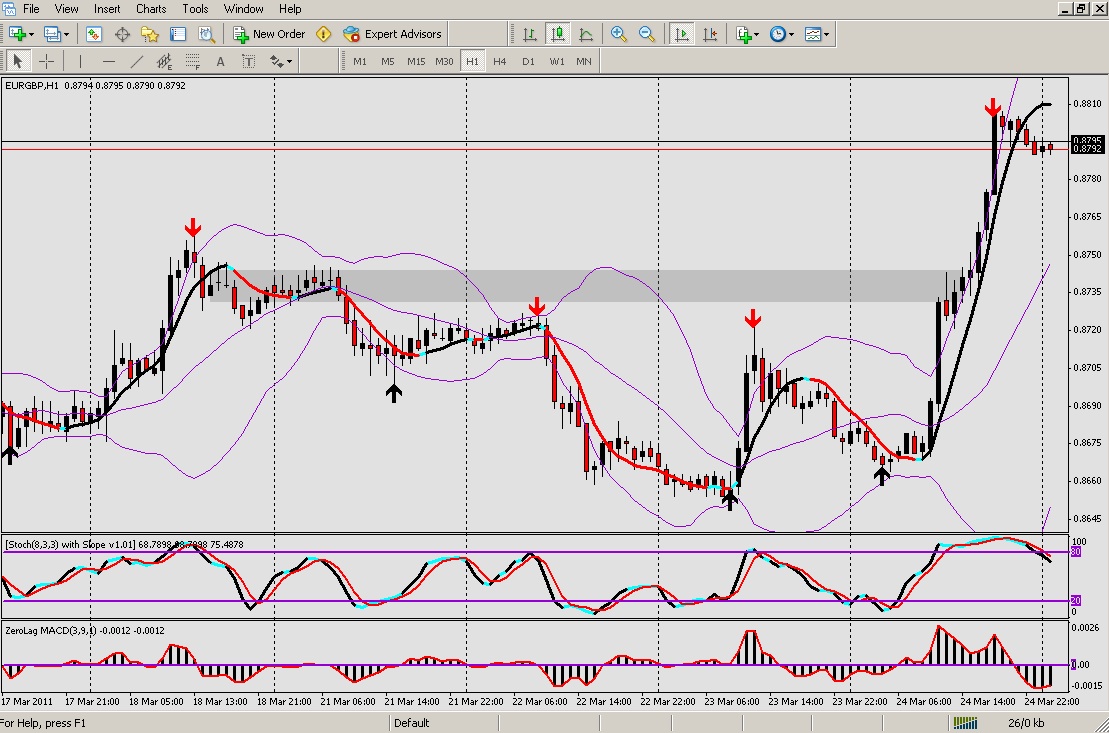Expand the Profiles dropdown arrow
1109x733 pixels.
(x=66, y=34)
